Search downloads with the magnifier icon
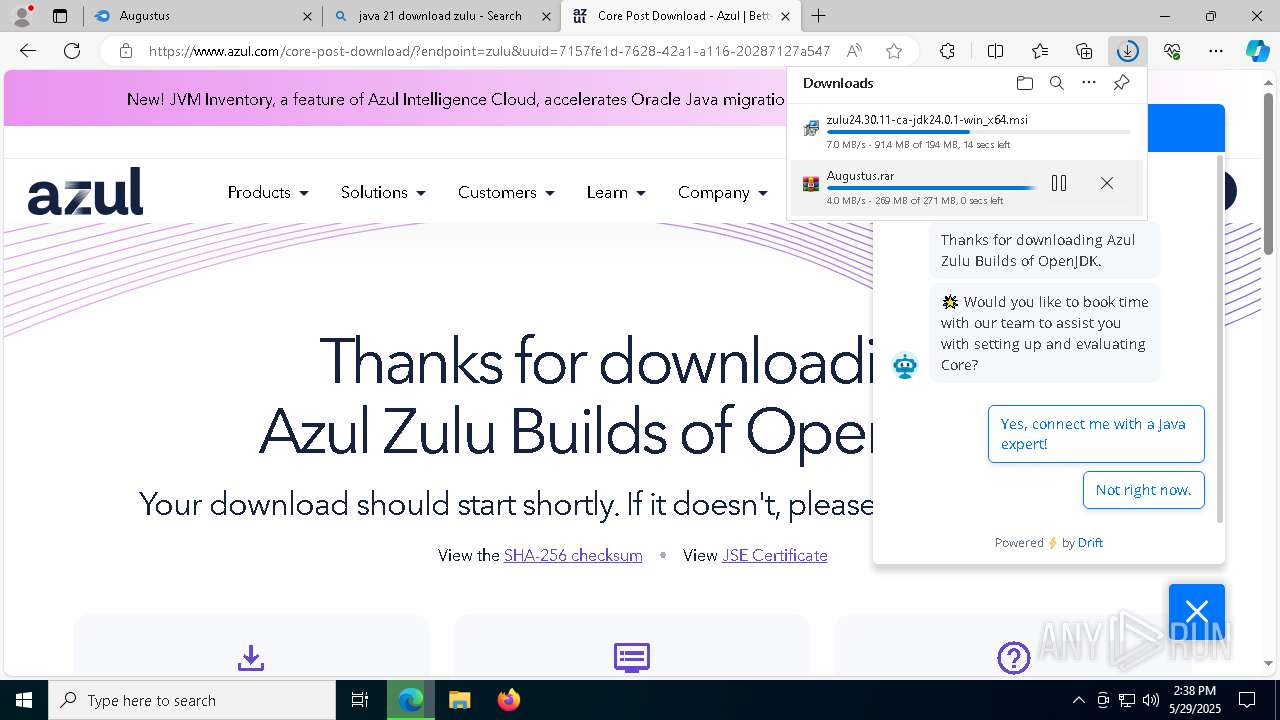The image size is (1280, 720). click(1056, 83)
